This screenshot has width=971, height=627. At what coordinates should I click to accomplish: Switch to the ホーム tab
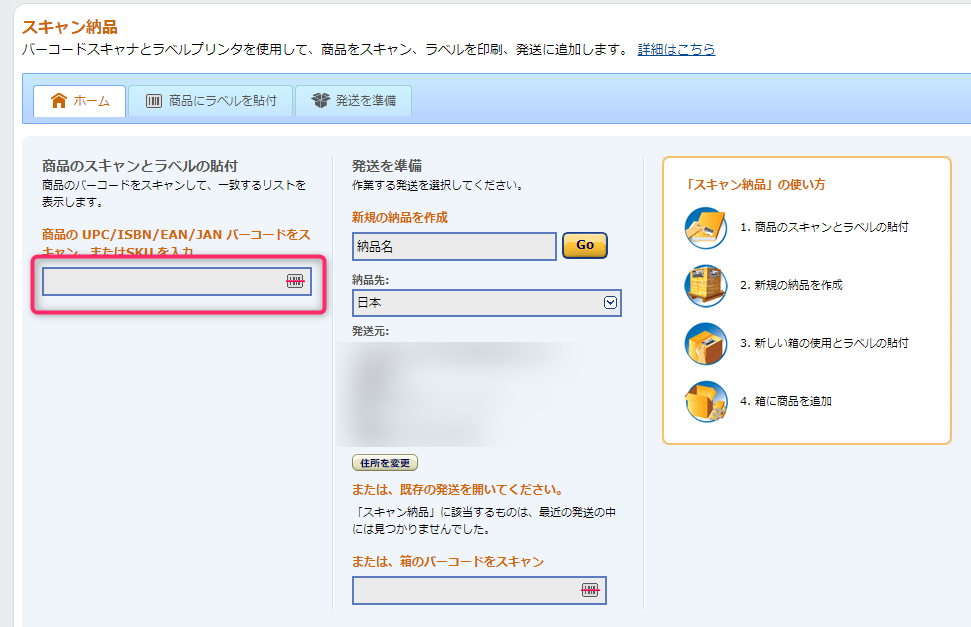coord(80,101)
